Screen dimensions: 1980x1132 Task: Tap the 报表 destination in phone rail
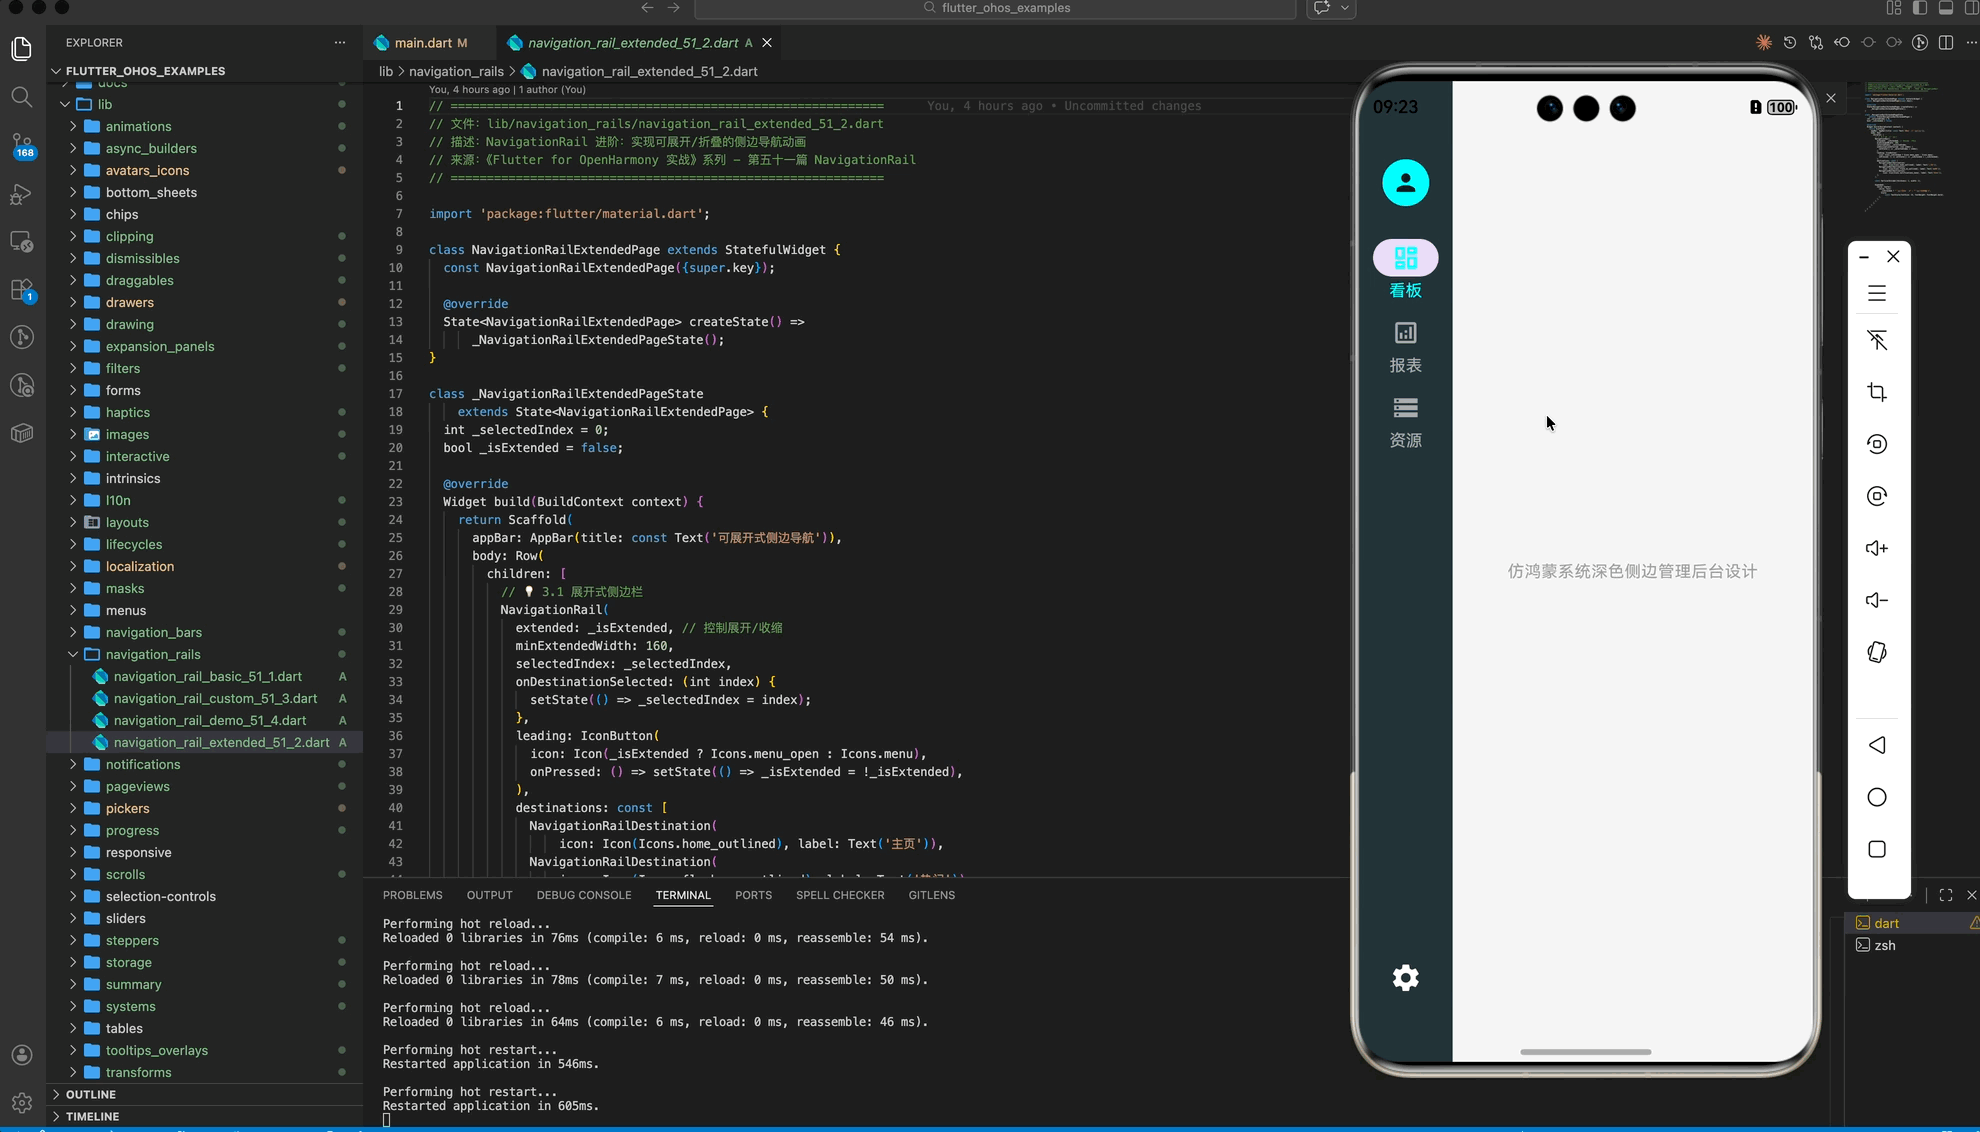pyautogui.click(x=1405, y=346)
